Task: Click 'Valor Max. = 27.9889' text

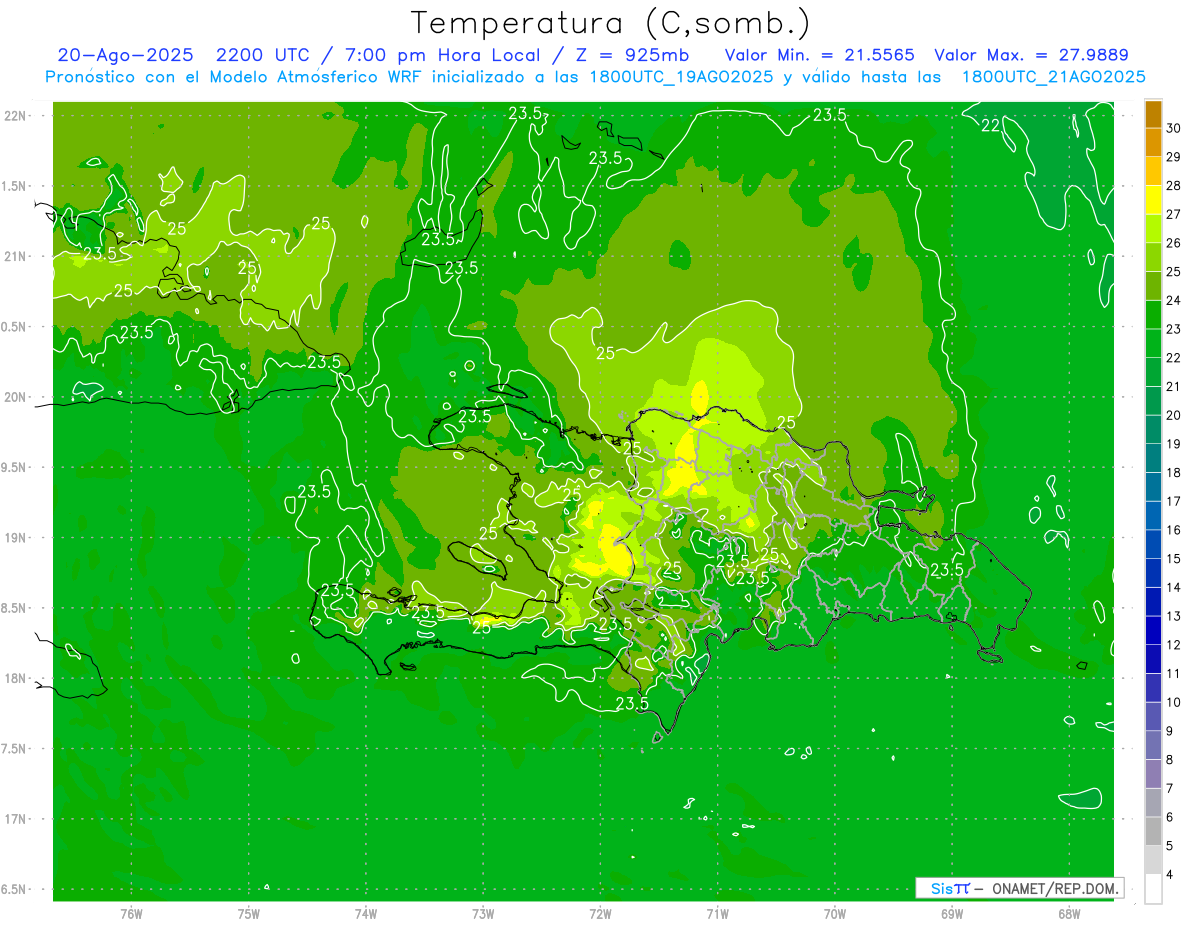Action: pos(1031,55)
